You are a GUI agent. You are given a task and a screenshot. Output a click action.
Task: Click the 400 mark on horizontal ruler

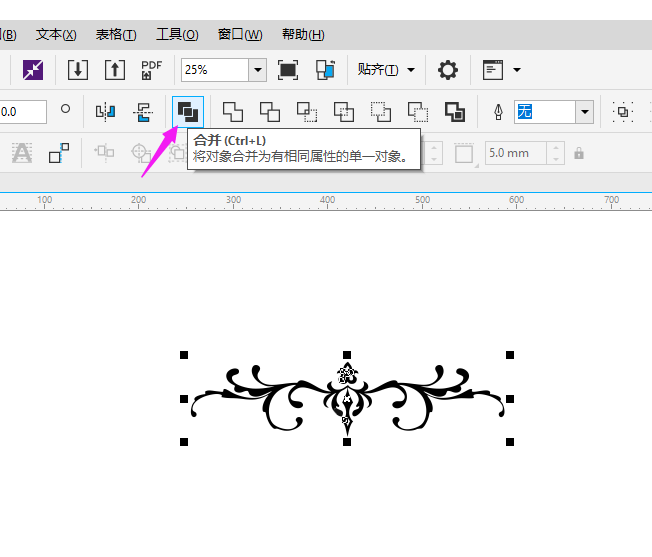point(327,200)
